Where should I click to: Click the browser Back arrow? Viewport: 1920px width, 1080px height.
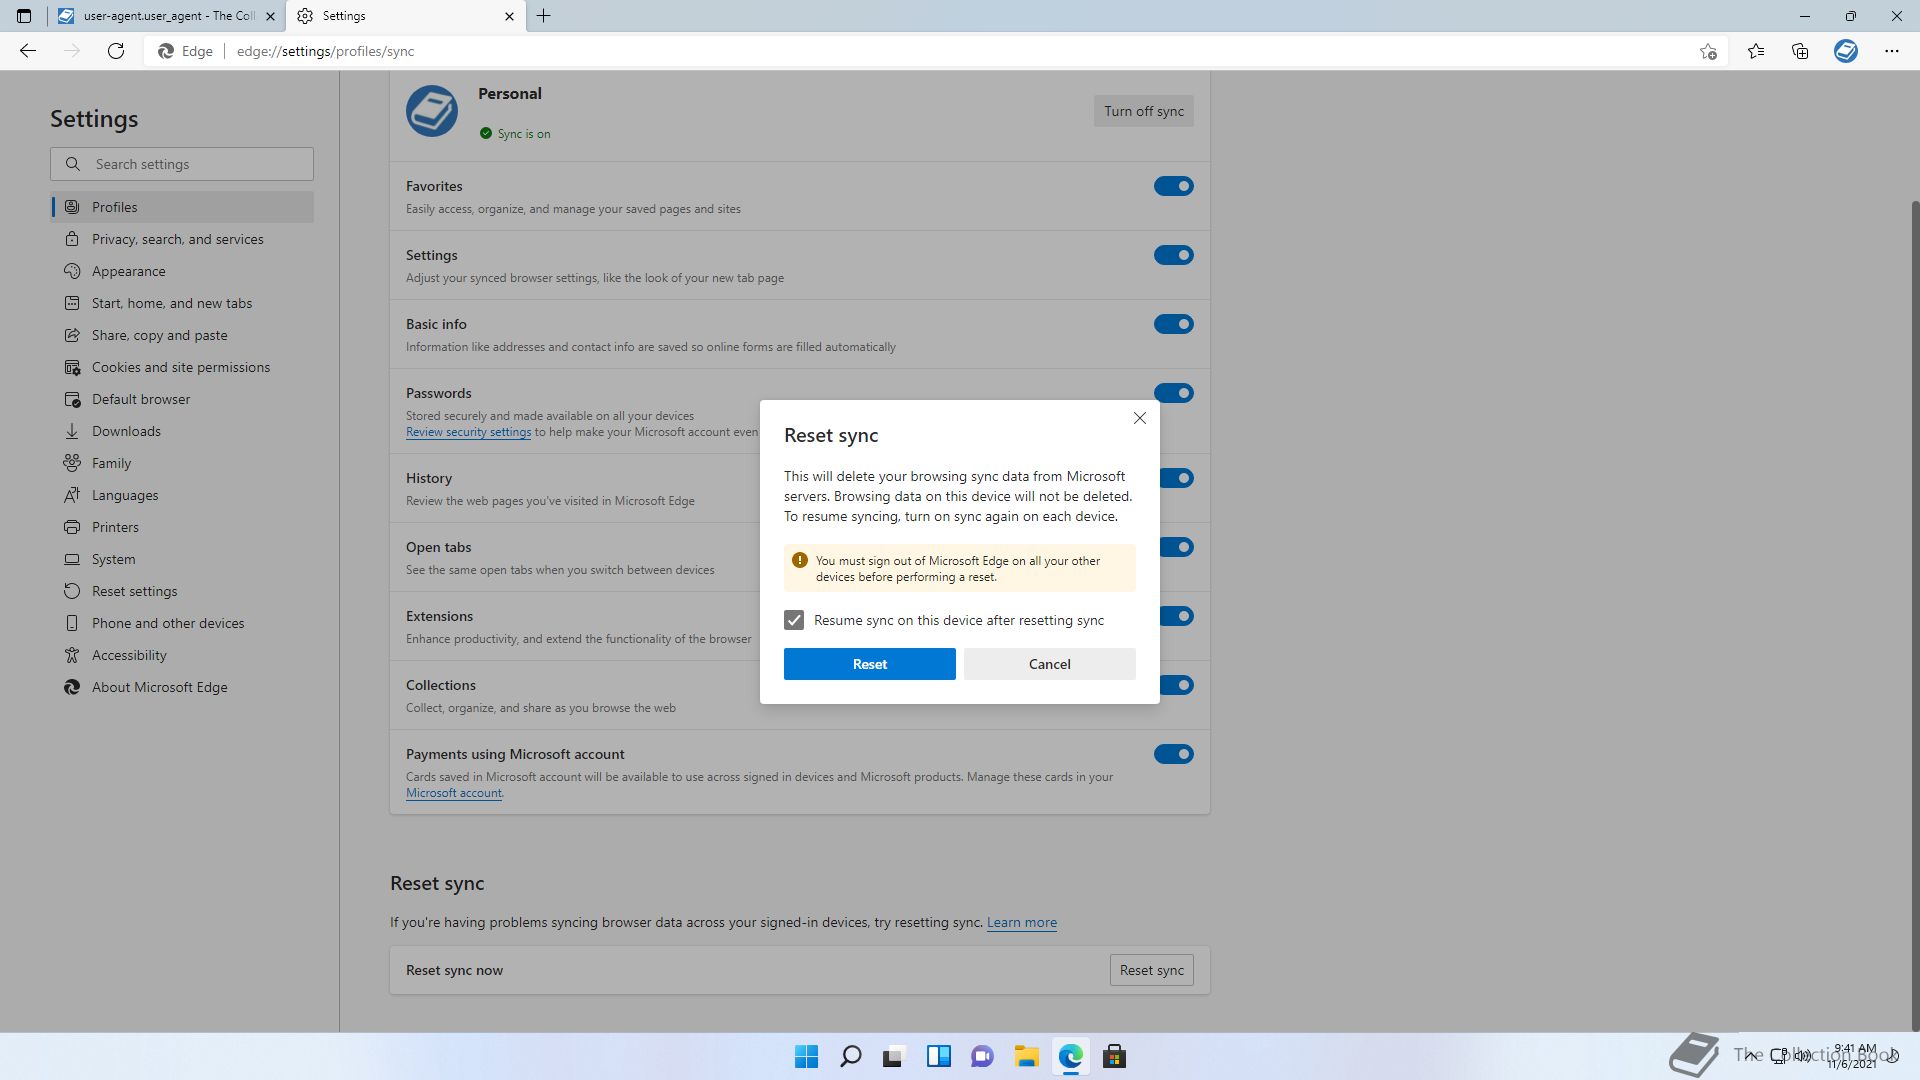[x=28, y=51]
